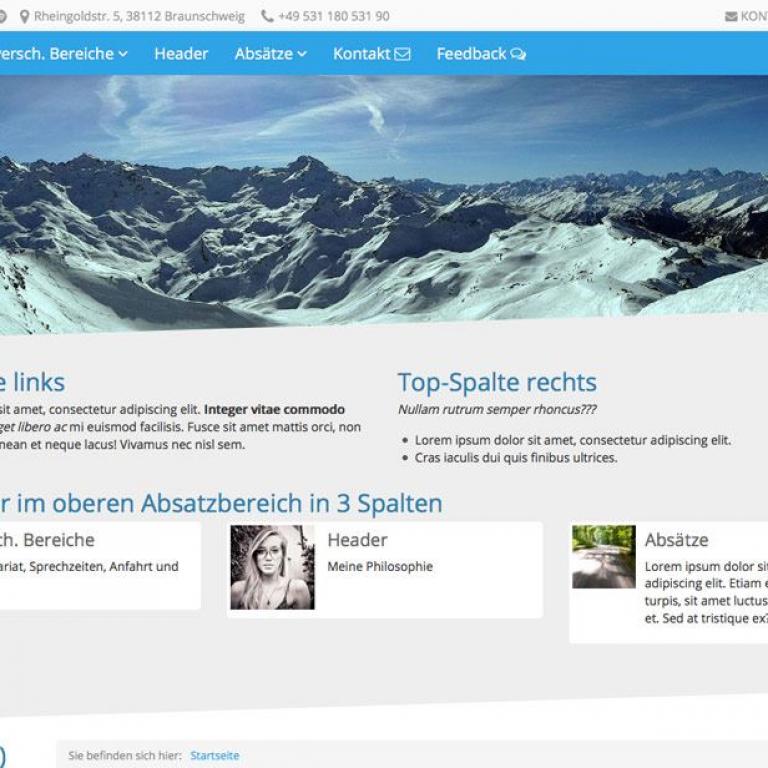Image resolution: width=768 pixels, height=768 pixels.
Task: Click the phone icon in the top bar
Action: pyautogui.click(x=267, y=17)
